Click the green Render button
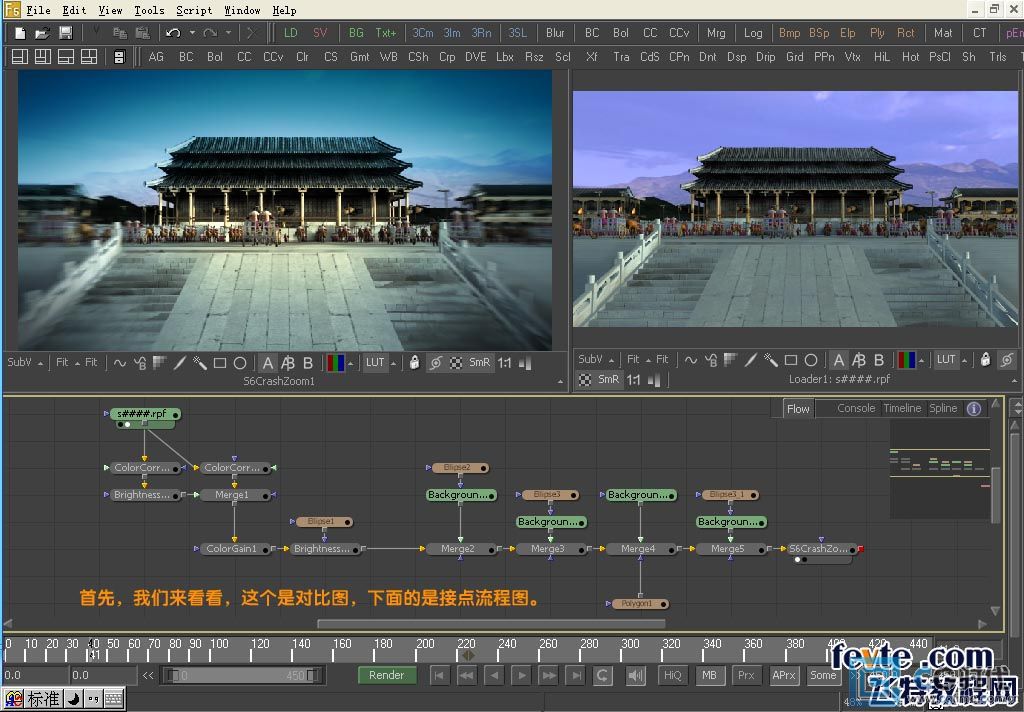 click(387, 675)
